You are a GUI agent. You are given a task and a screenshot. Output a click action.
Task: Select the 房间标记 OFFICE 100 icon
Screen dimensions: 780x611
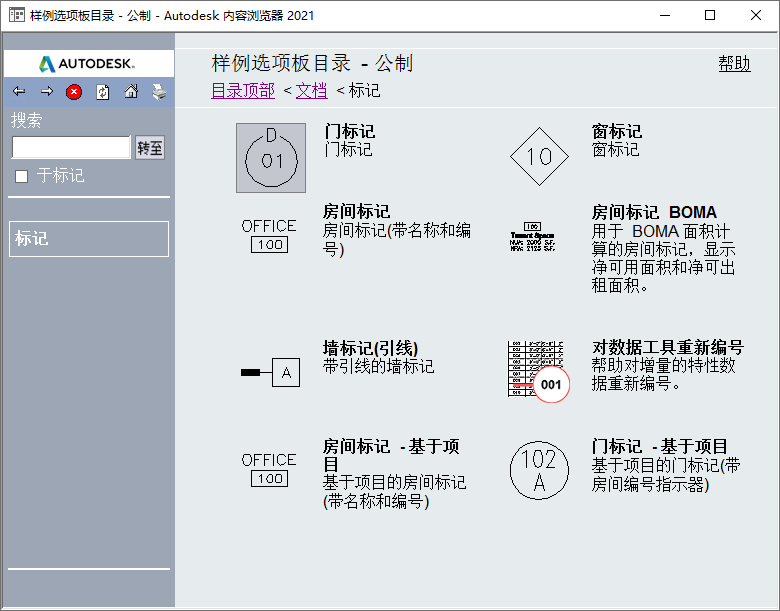pyautogui.click(x=269, y=235)
